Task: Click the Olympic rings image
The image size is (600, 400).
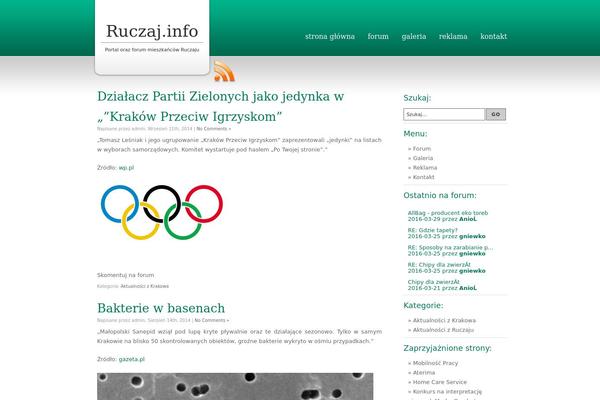Action: tap(162, 212)
